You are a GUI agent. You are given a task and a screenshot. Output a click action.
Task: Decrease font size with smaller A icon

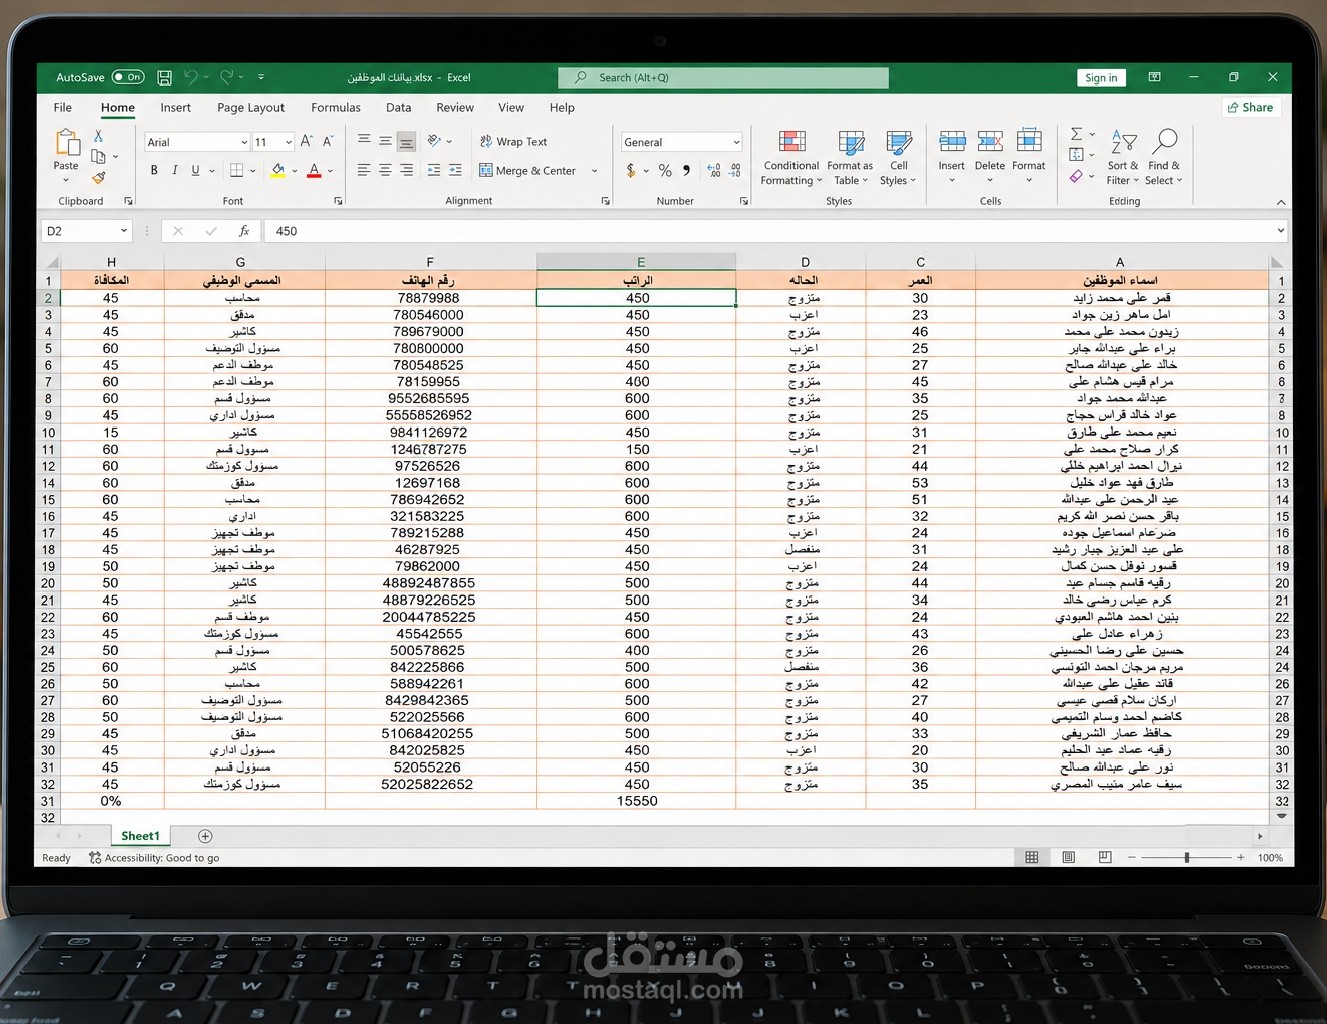(x=328, y=142)
